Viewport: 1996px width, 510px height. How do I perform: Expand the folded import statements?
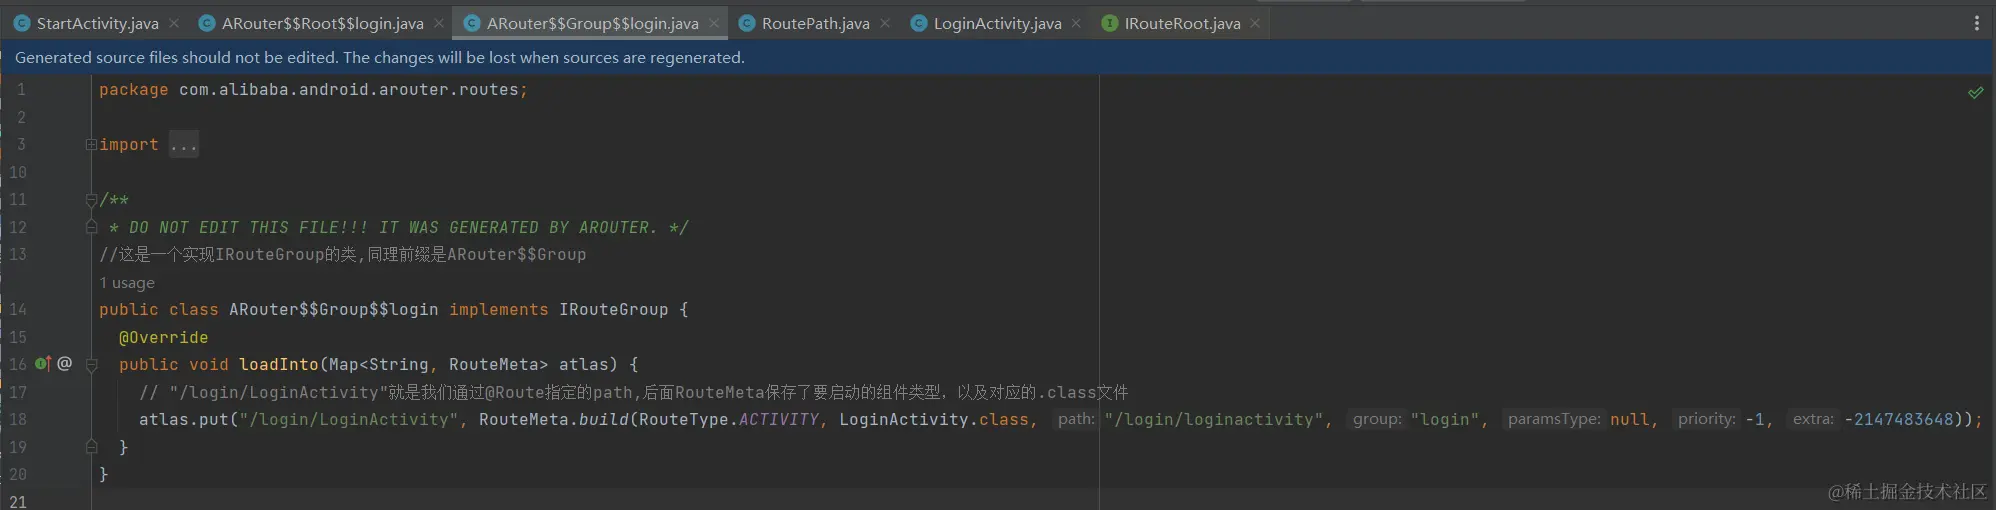click(x=91, y=145)
